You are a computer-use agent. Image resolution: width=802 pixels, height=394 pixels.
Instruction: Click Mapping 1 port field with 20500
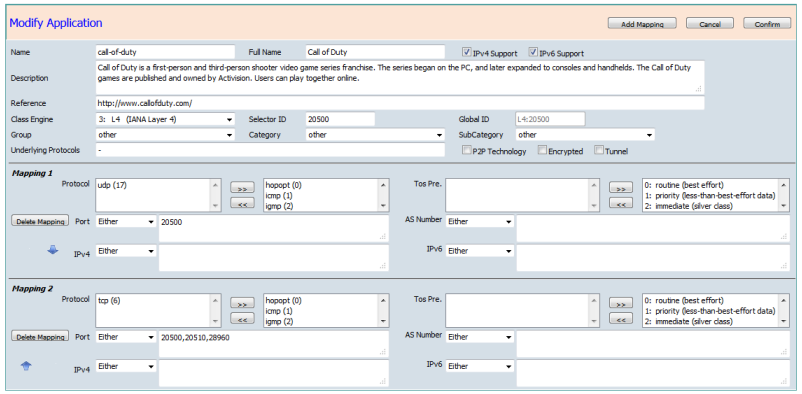click(x=273, y=228)
